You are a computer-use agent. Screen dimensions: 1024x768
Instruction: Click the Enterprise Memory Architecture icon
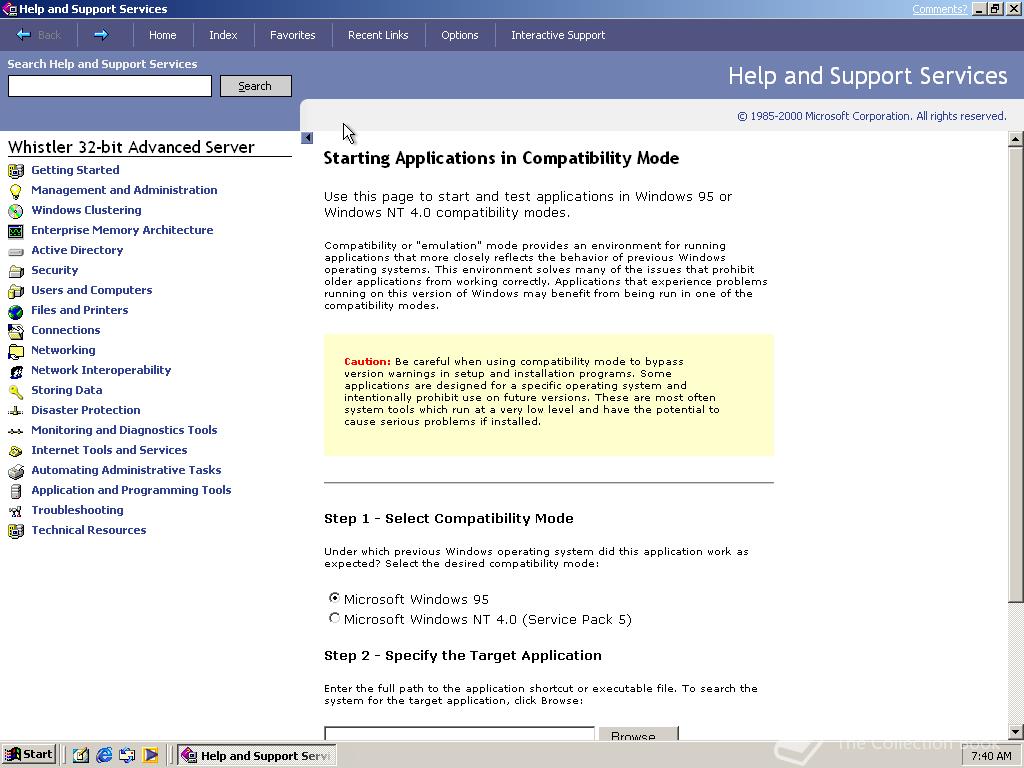coord(16,231)
